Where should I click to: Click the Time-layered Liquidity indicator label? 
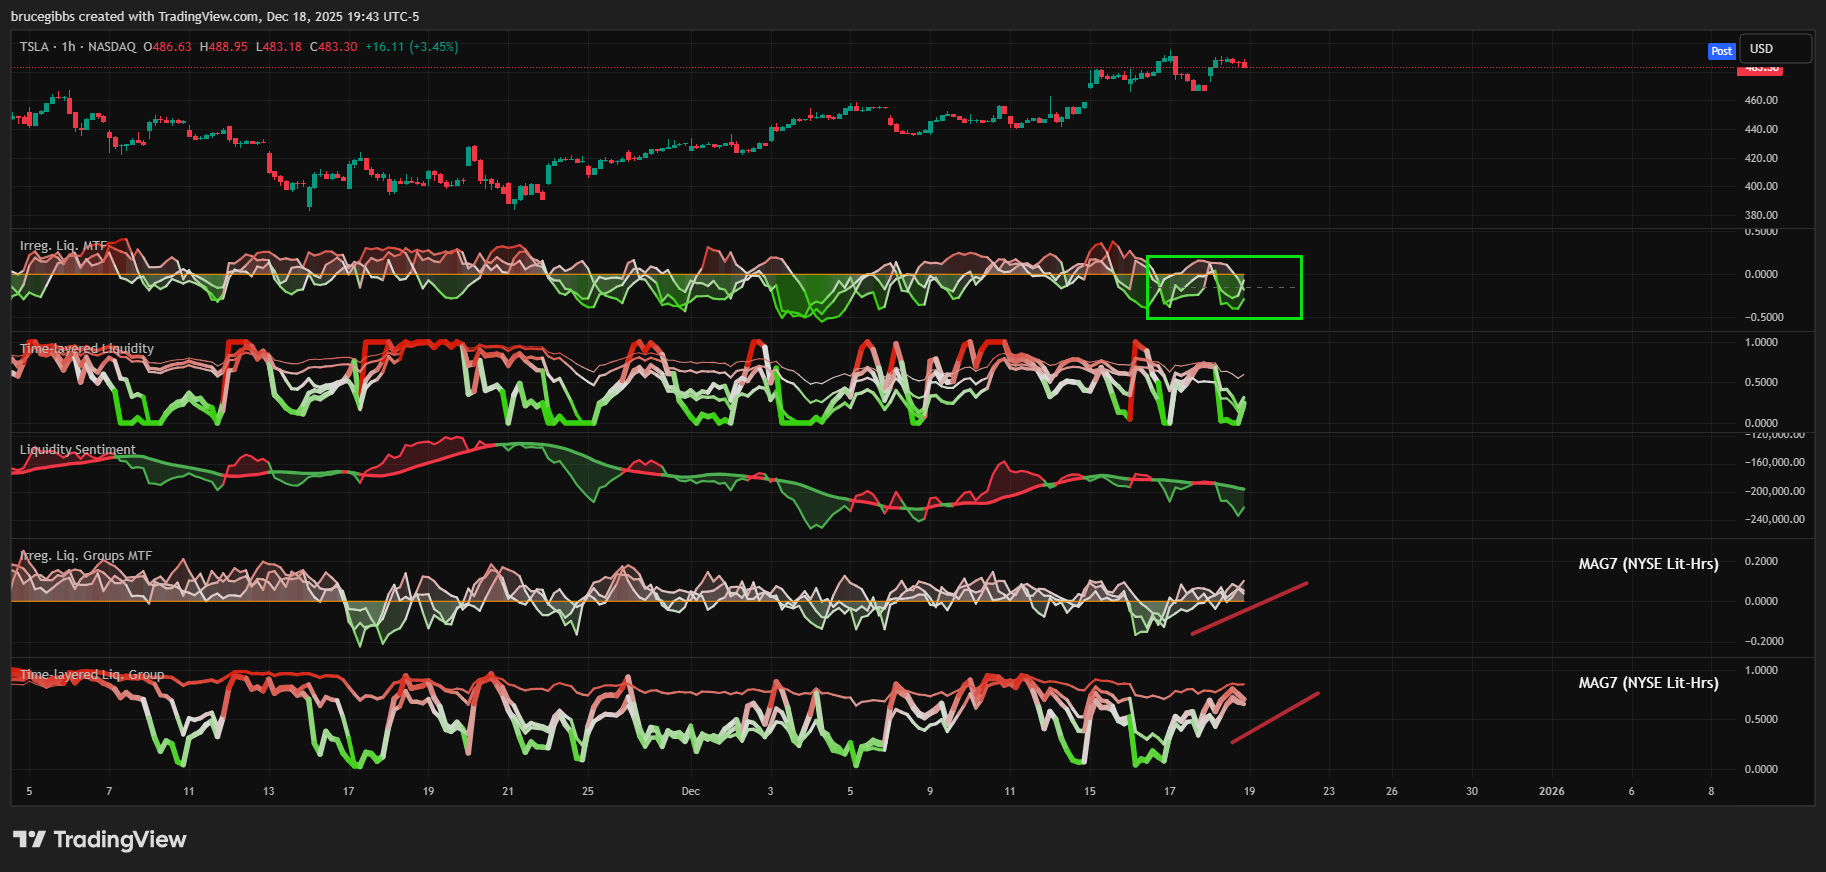87,349
